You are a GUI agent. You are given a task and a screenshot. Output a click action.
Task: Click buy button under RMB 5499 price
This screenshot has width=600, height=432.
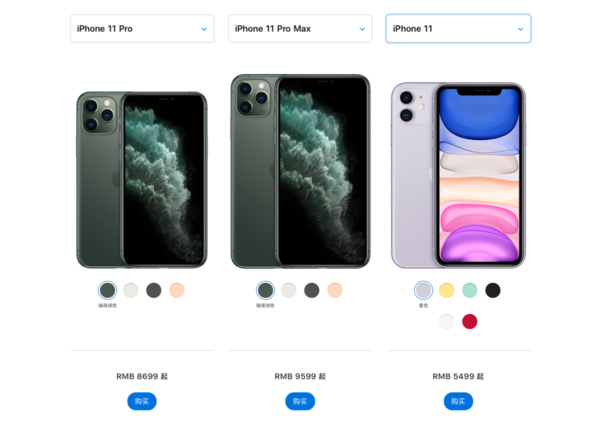tap(458, 401)
